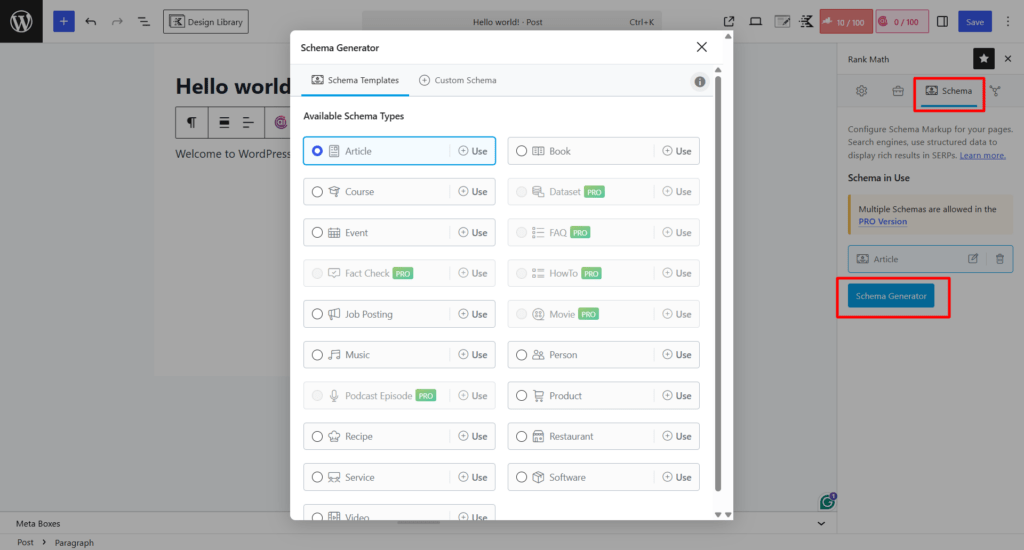Open the Rank Math Advanced toolbox tab
The height and width of the screenshot is (550, 1024).
click(x=898, y=91)
